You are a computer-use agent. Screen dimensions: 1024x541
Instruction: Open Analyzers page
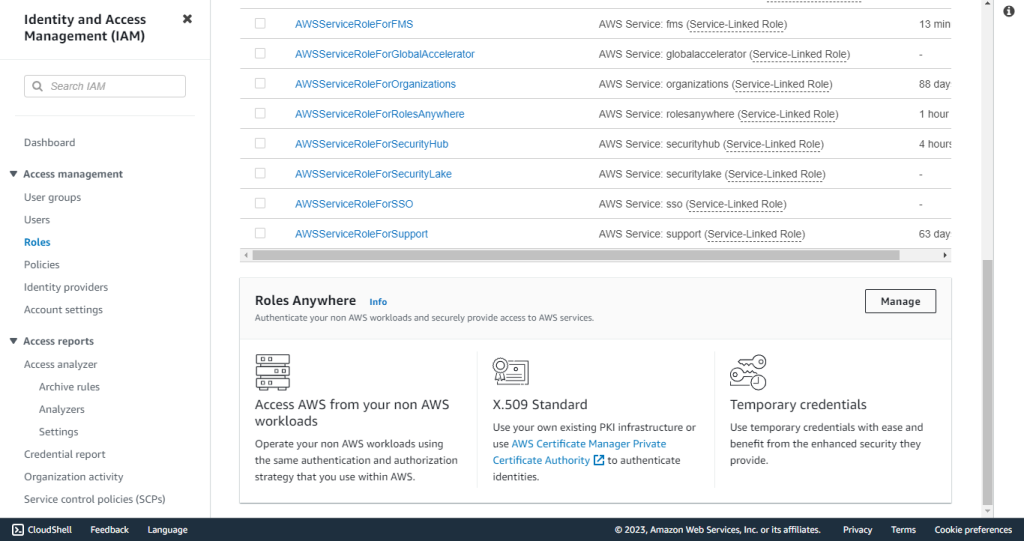61,410
